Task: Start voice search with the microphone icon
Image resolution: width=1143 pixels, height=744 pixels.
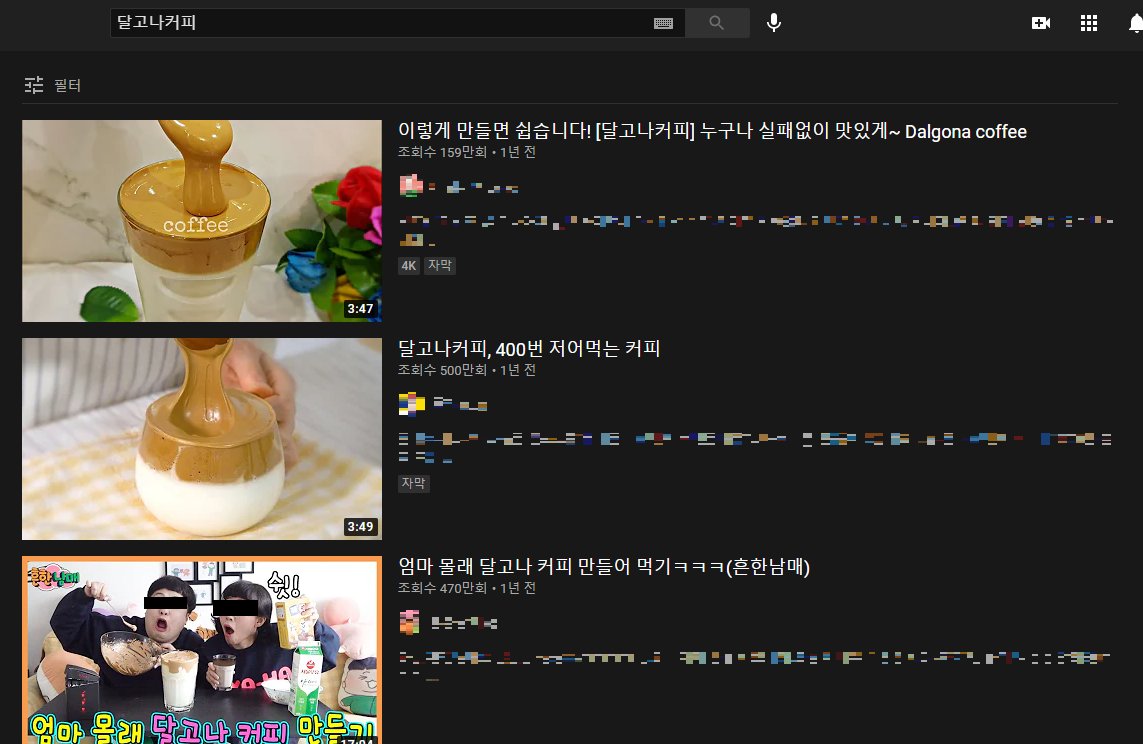Action: pyautogui.click(x=774, y=23)
